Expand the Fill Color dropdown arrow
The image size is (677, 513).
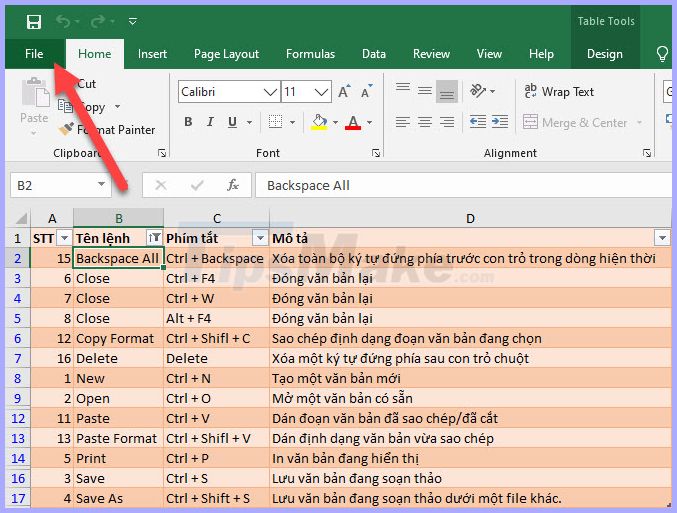pyautogui.click(x=335, y=123)
